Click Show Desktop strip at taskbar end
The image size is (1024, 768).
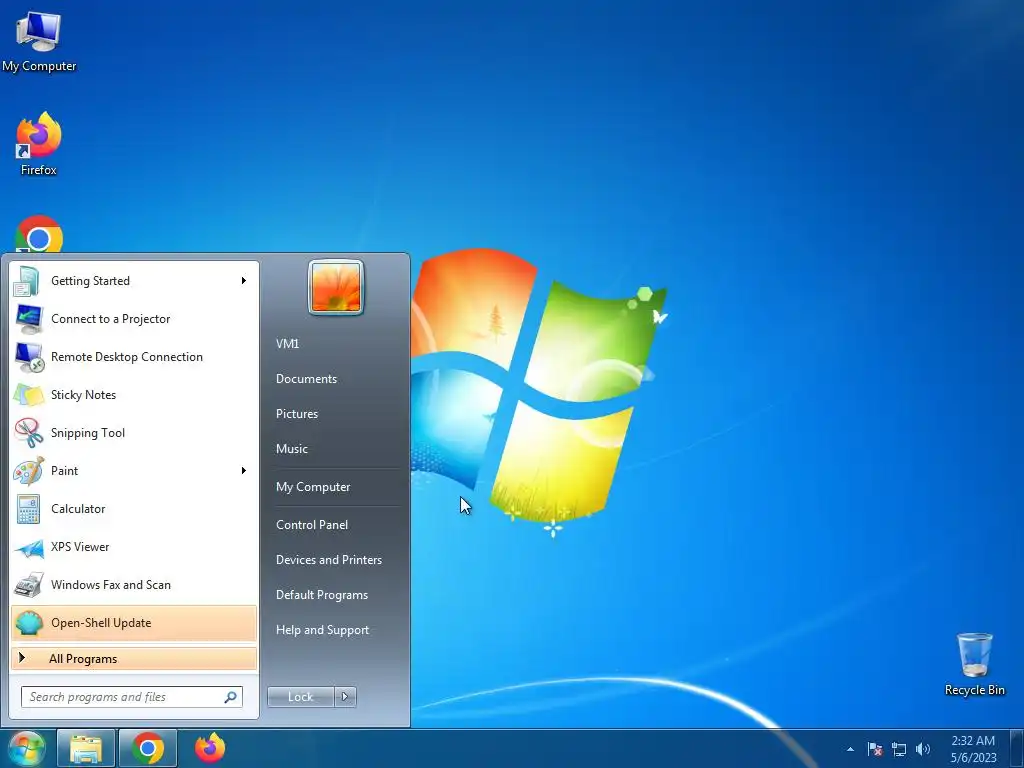pyautogui.click(x=1017, y=749)
